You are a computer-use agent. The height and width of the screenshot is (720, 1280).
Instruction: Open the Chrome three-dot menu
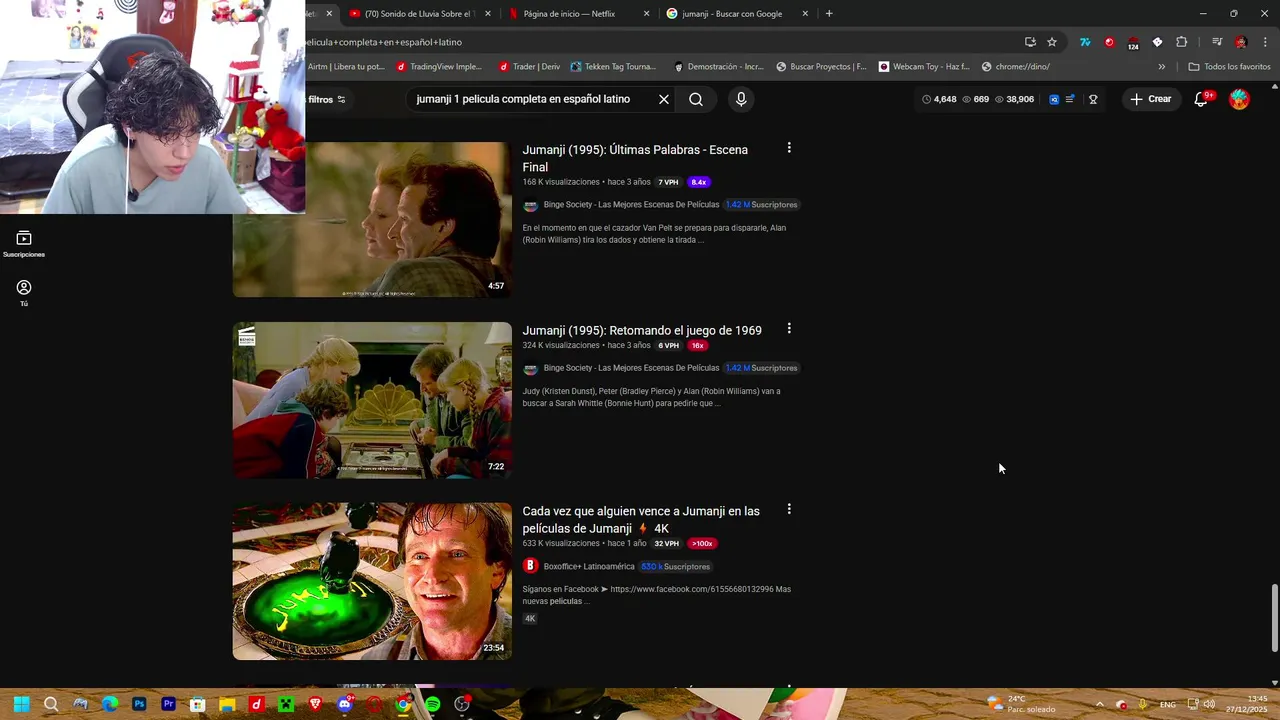tap(1265, 42)
